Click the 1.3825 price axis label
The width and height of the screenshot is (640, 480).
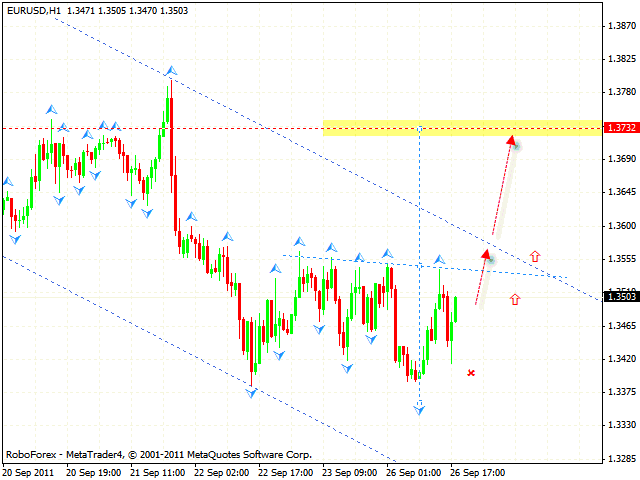[622, 59]
